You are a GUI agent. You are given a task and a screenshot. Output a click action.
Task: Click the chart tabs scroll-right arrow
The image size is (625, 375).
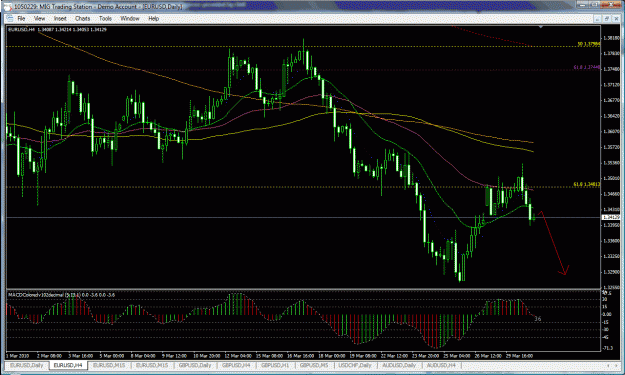point(615,365)
